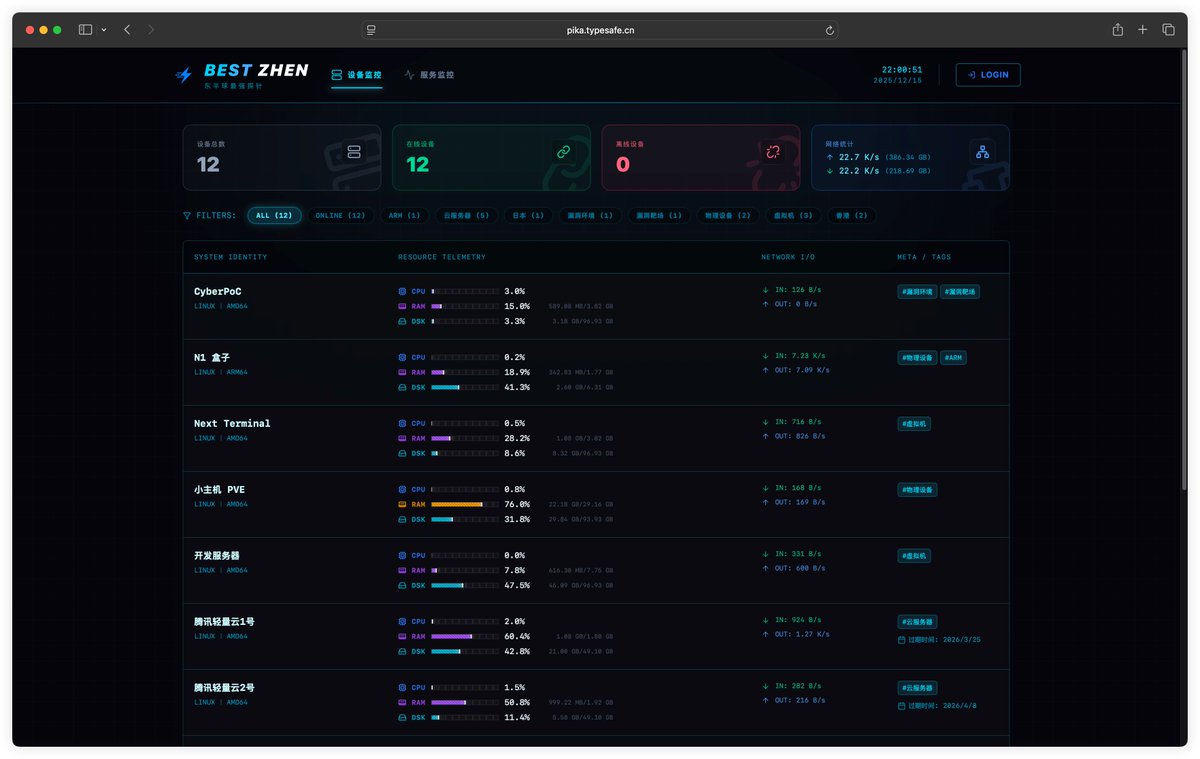Switch to the 服务监控 tab
The image size is (1200, 759).
coord(429,75)
